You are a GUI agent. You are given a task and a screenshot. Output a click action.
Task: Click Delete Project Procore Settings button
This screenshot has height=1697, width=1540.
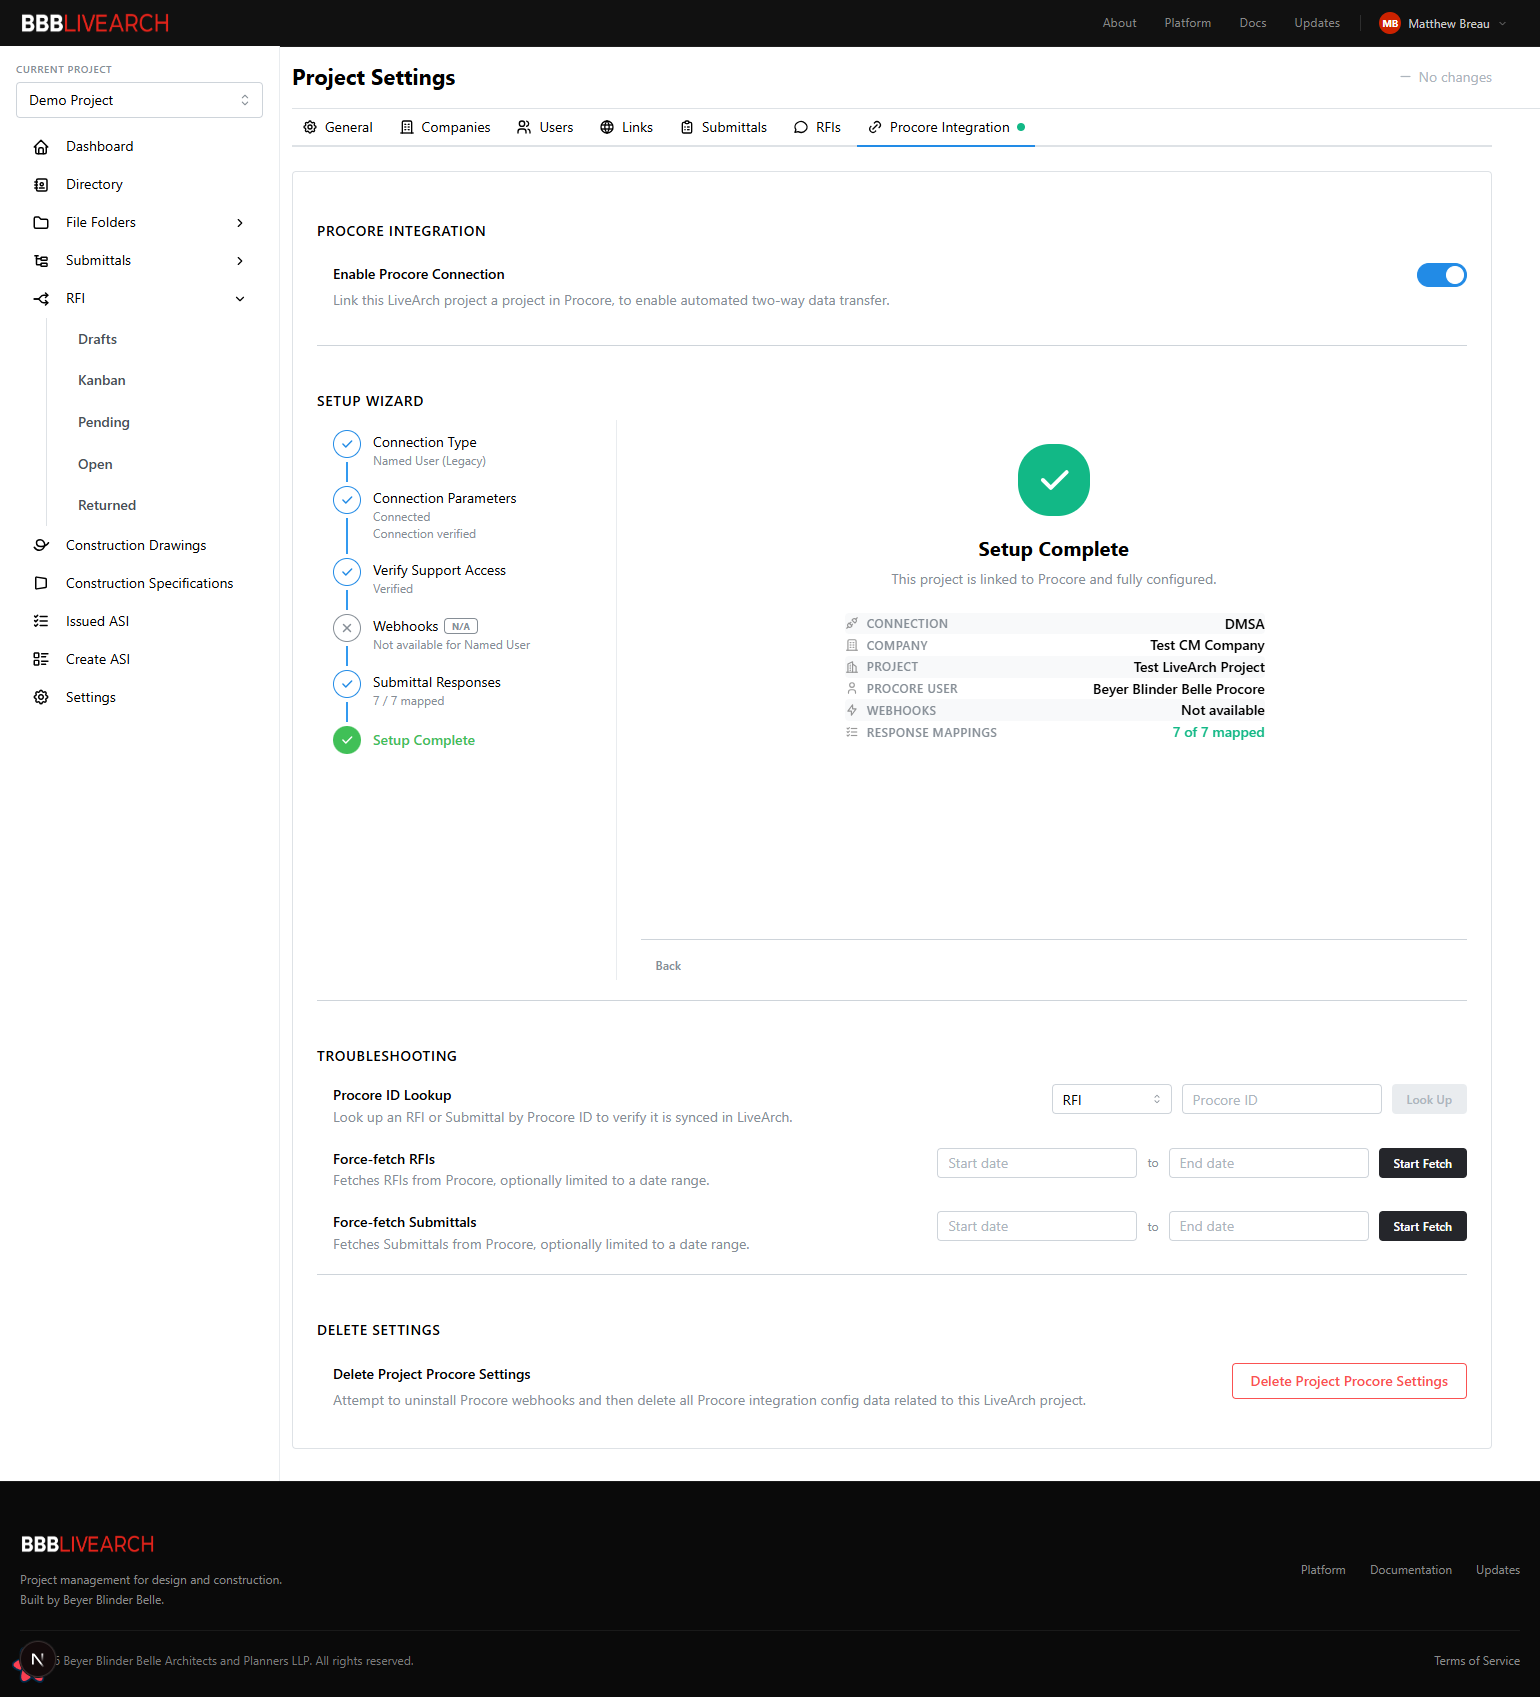[x=1349, y=1381]
